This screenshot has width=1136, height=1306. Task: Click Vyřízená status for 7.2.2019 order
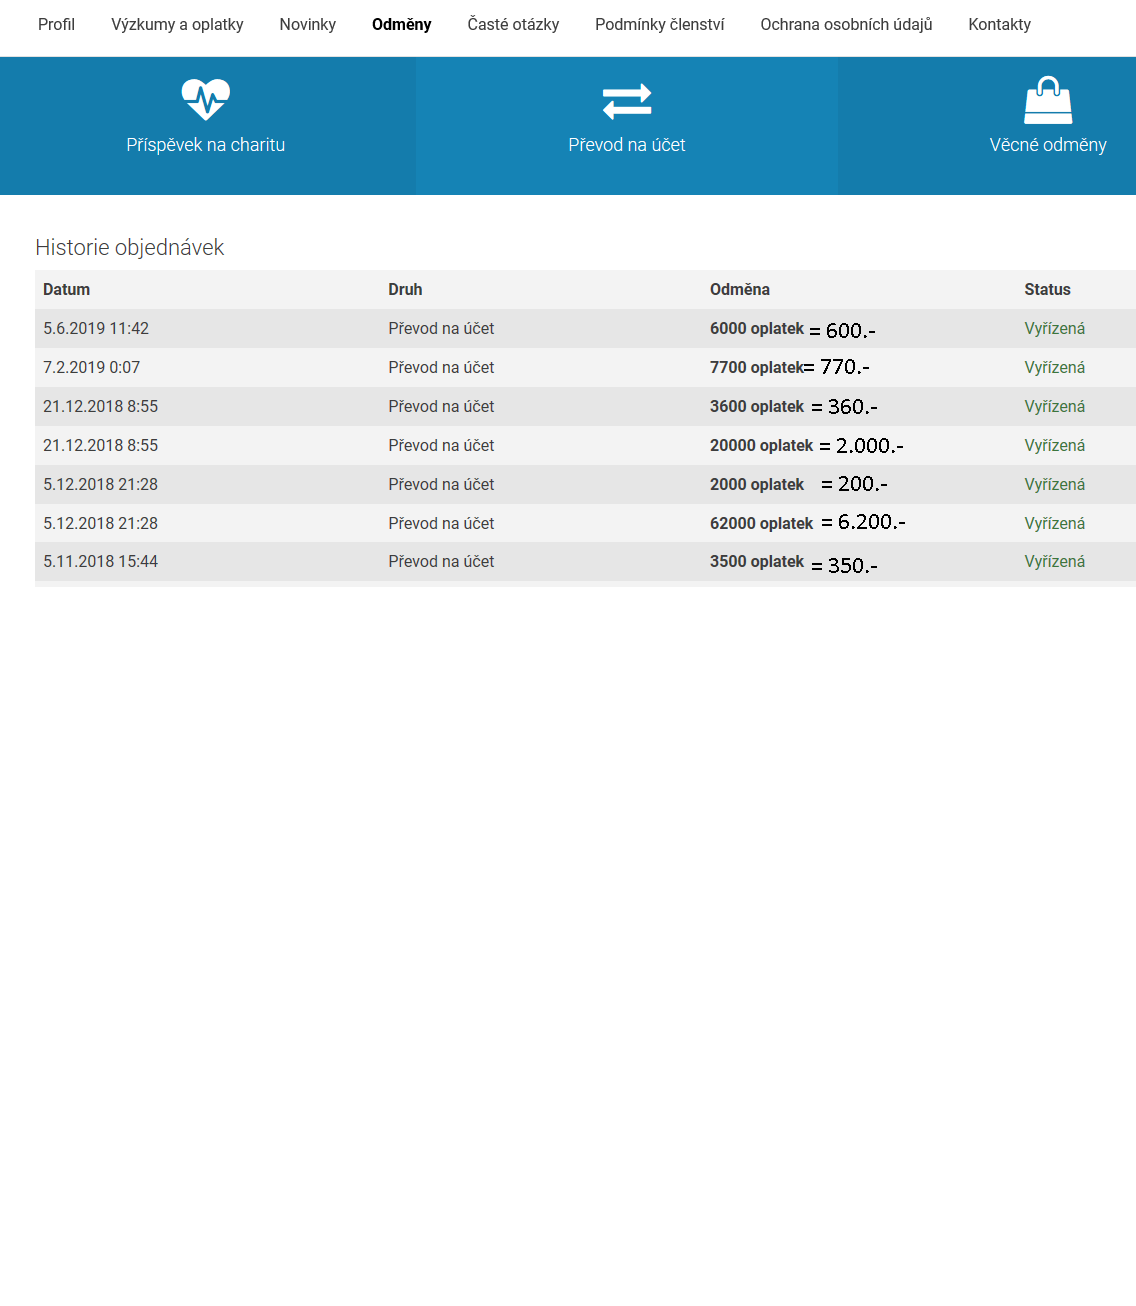[1054, 367]
